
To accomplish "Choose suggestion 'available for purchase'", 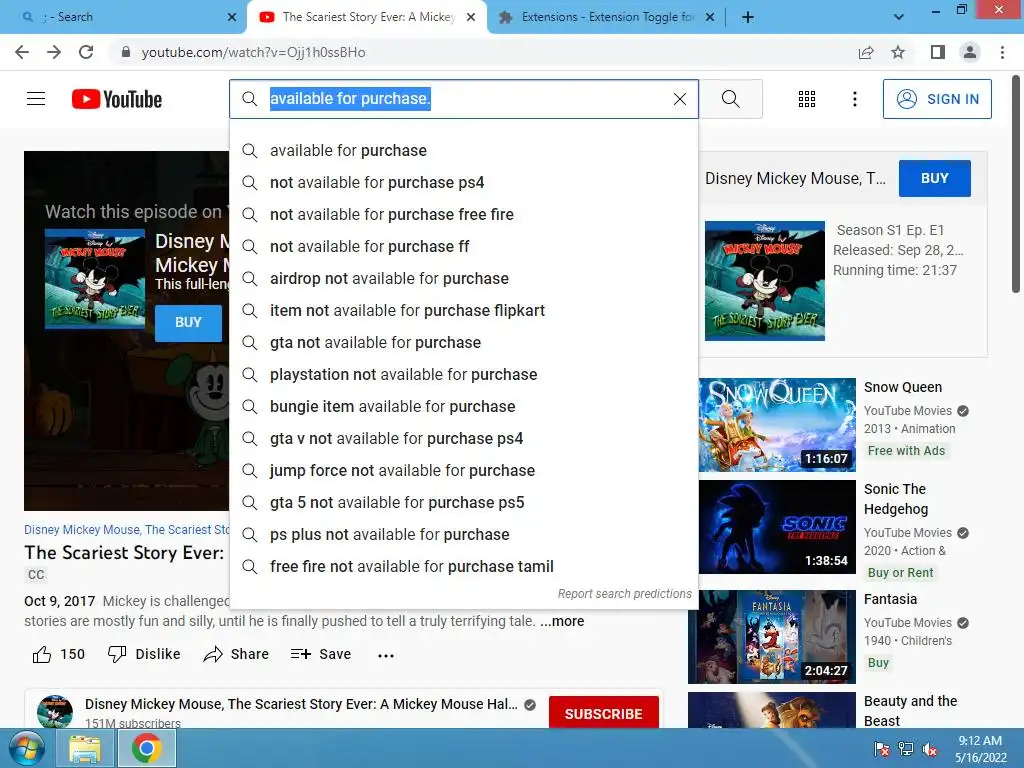I will (x=464, y=150).
